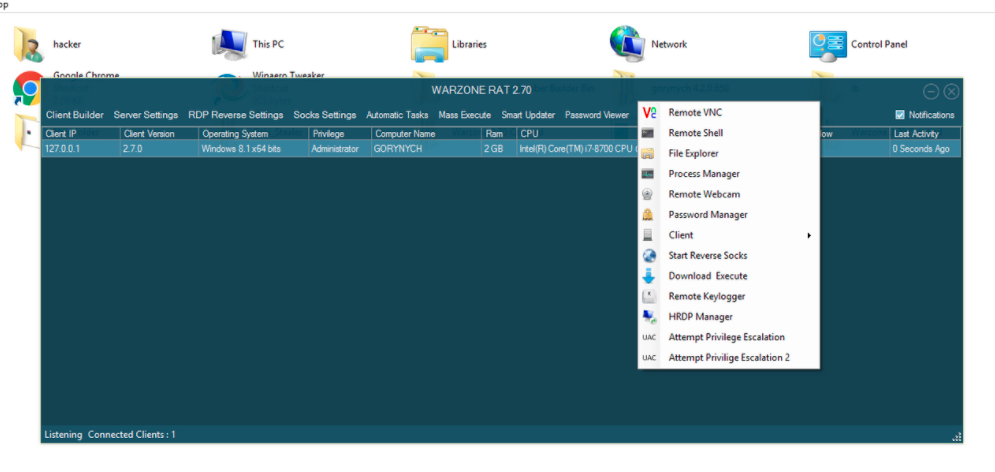Expand the Client submenu arrow
Screen dimensions: 995x472
[809, 235]
